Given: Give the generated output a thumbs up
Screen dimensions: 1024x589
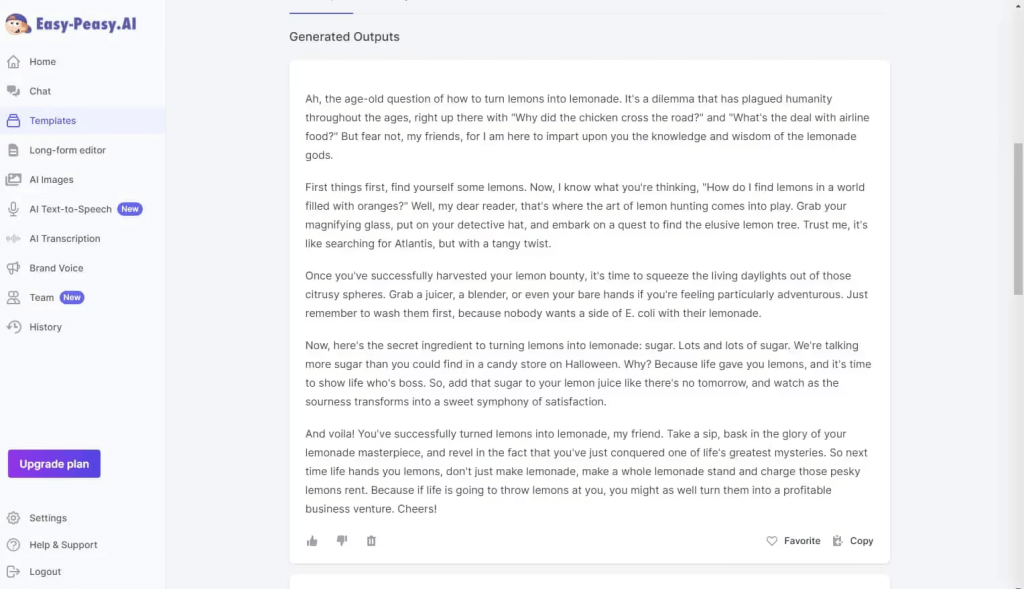Looking at the screenshot, I should point(311,540).
